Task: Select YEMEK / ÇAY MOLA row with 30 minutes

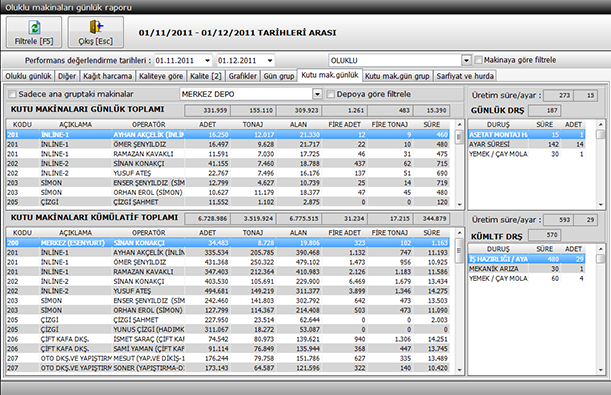Action: point(527,154)
